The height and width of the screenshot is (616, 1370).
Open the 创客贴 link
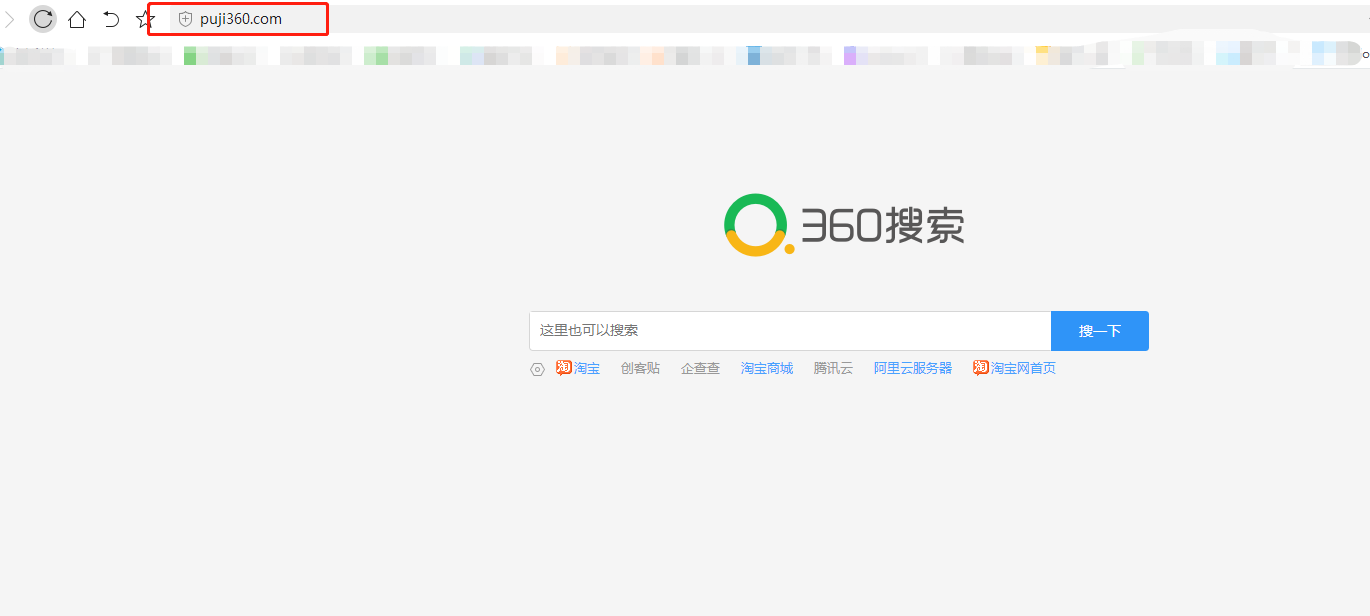point(640,368)
